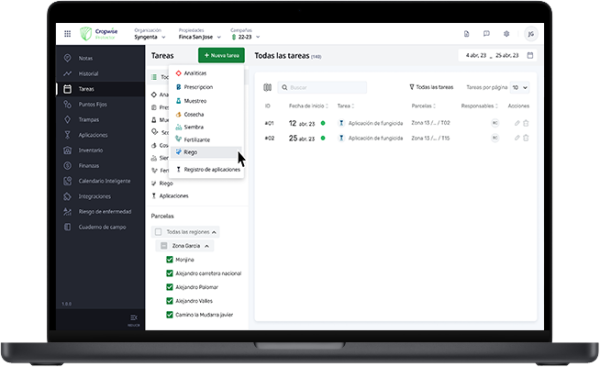Open Campañas 22-23 dropdown

tap(245, 34)
